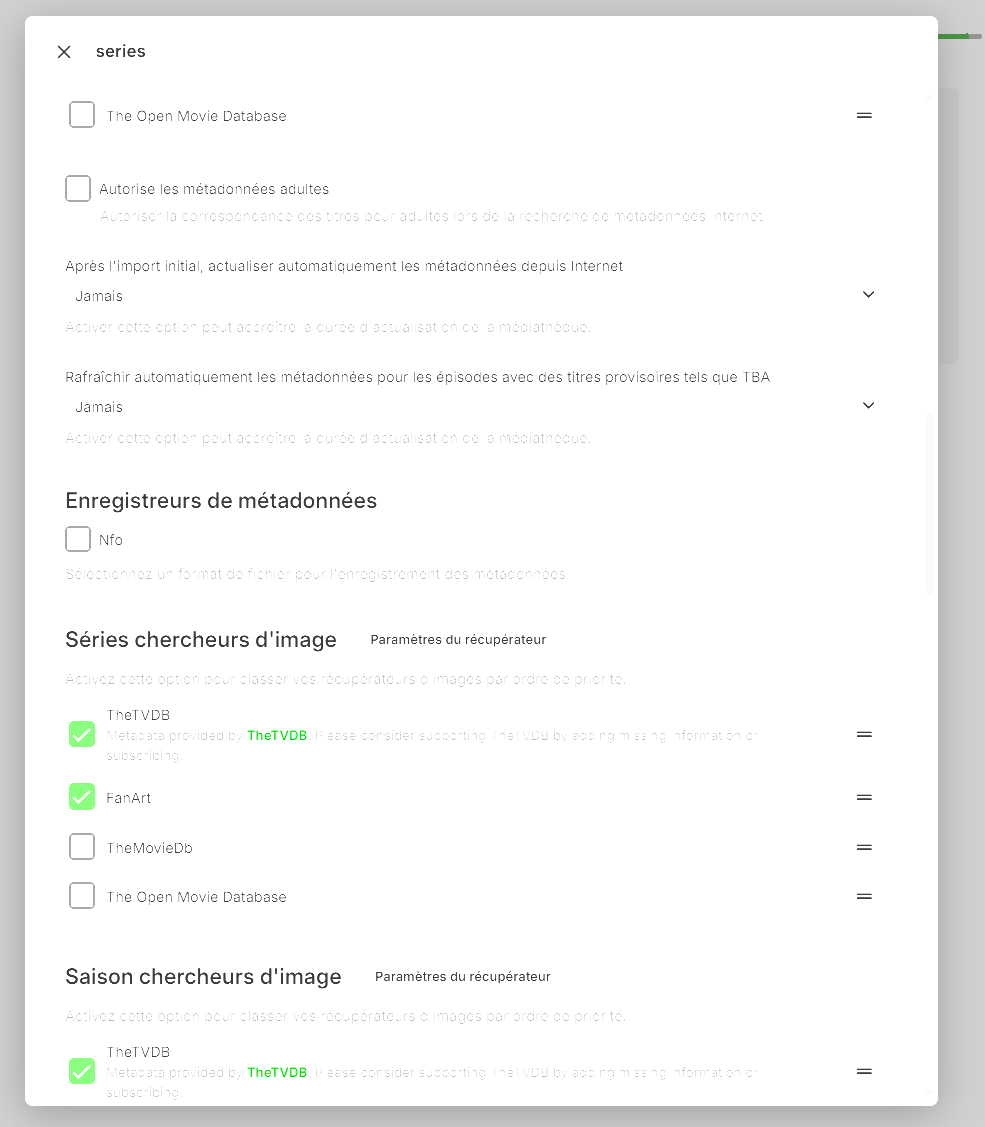This screenshot has height=1127, width=985.
Task: Open Paramètres du récupérateur for Séries chercheurs d'image
Action: pyautogui.click(x=458, y=639)
